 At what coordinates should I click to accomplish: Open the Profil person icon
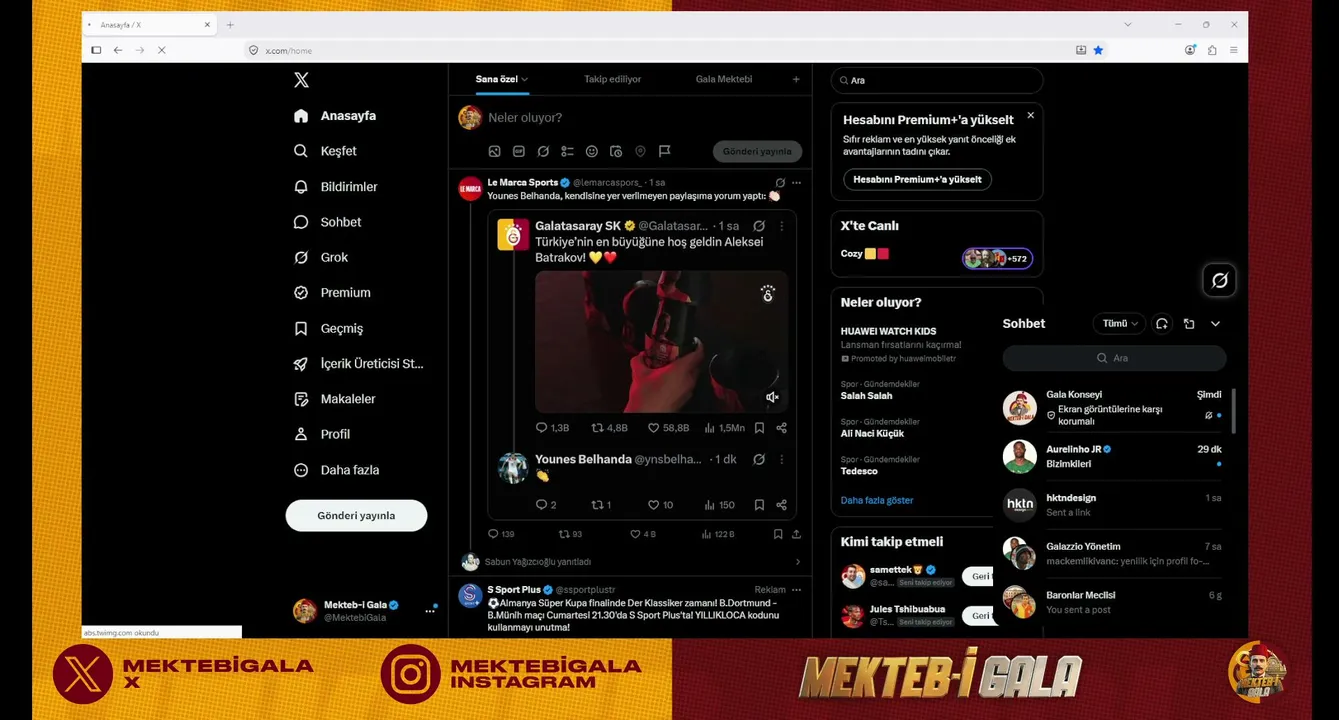coord(301,435)
